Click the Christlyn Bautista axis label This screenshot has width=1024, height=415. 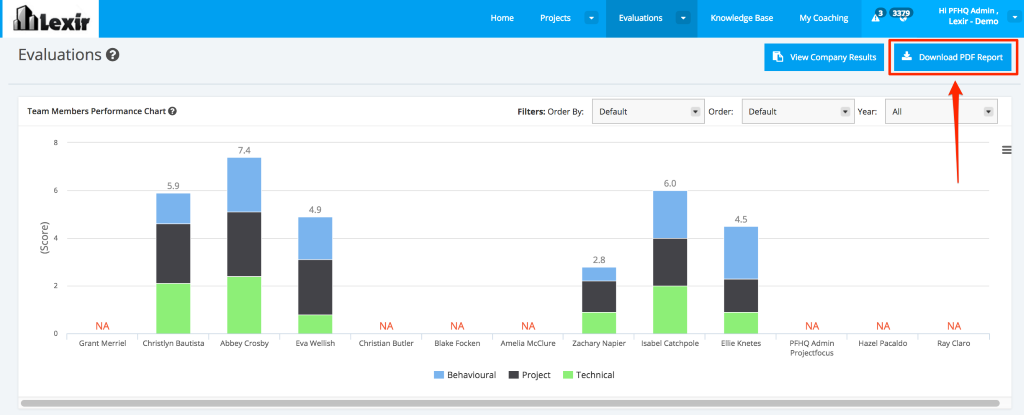point(173,343)
